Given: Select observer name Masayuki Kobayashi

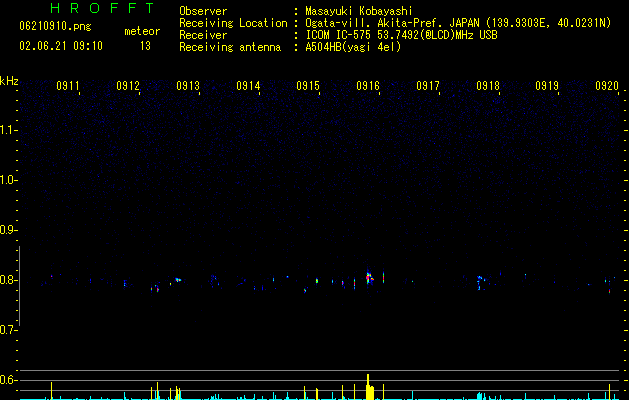Looking at the screenshot, I should (x=358, y=11).
